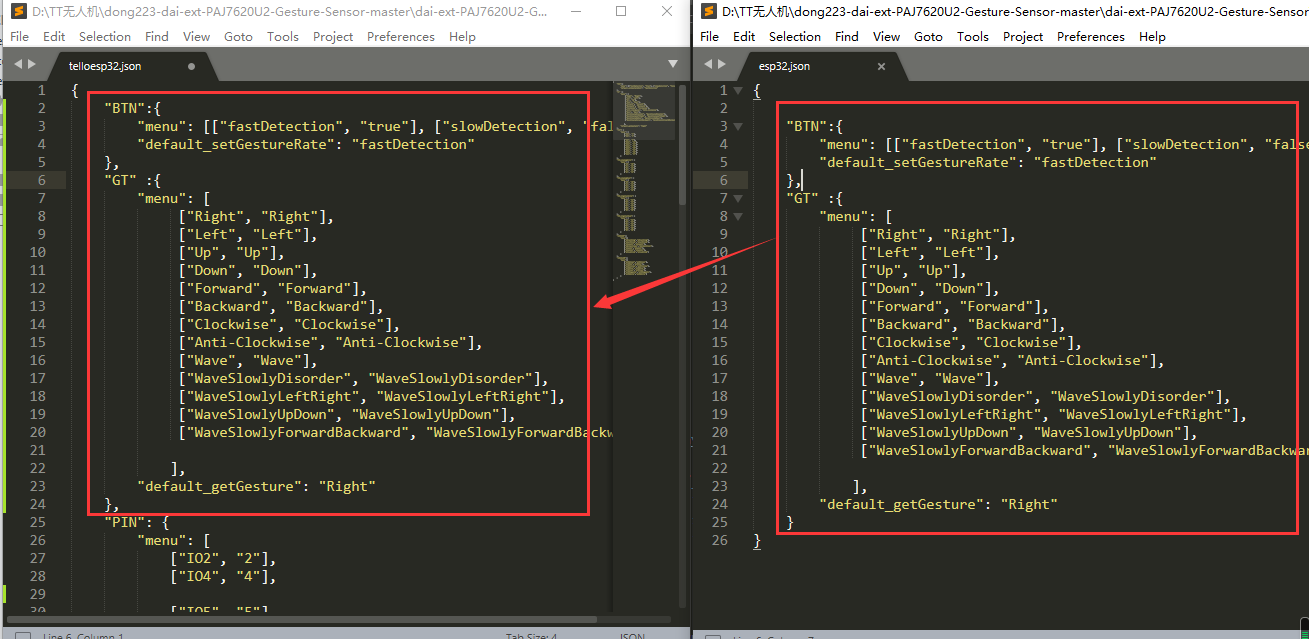
Task: Click the left window's tab-forward arrow
Action: click(32, 64)
